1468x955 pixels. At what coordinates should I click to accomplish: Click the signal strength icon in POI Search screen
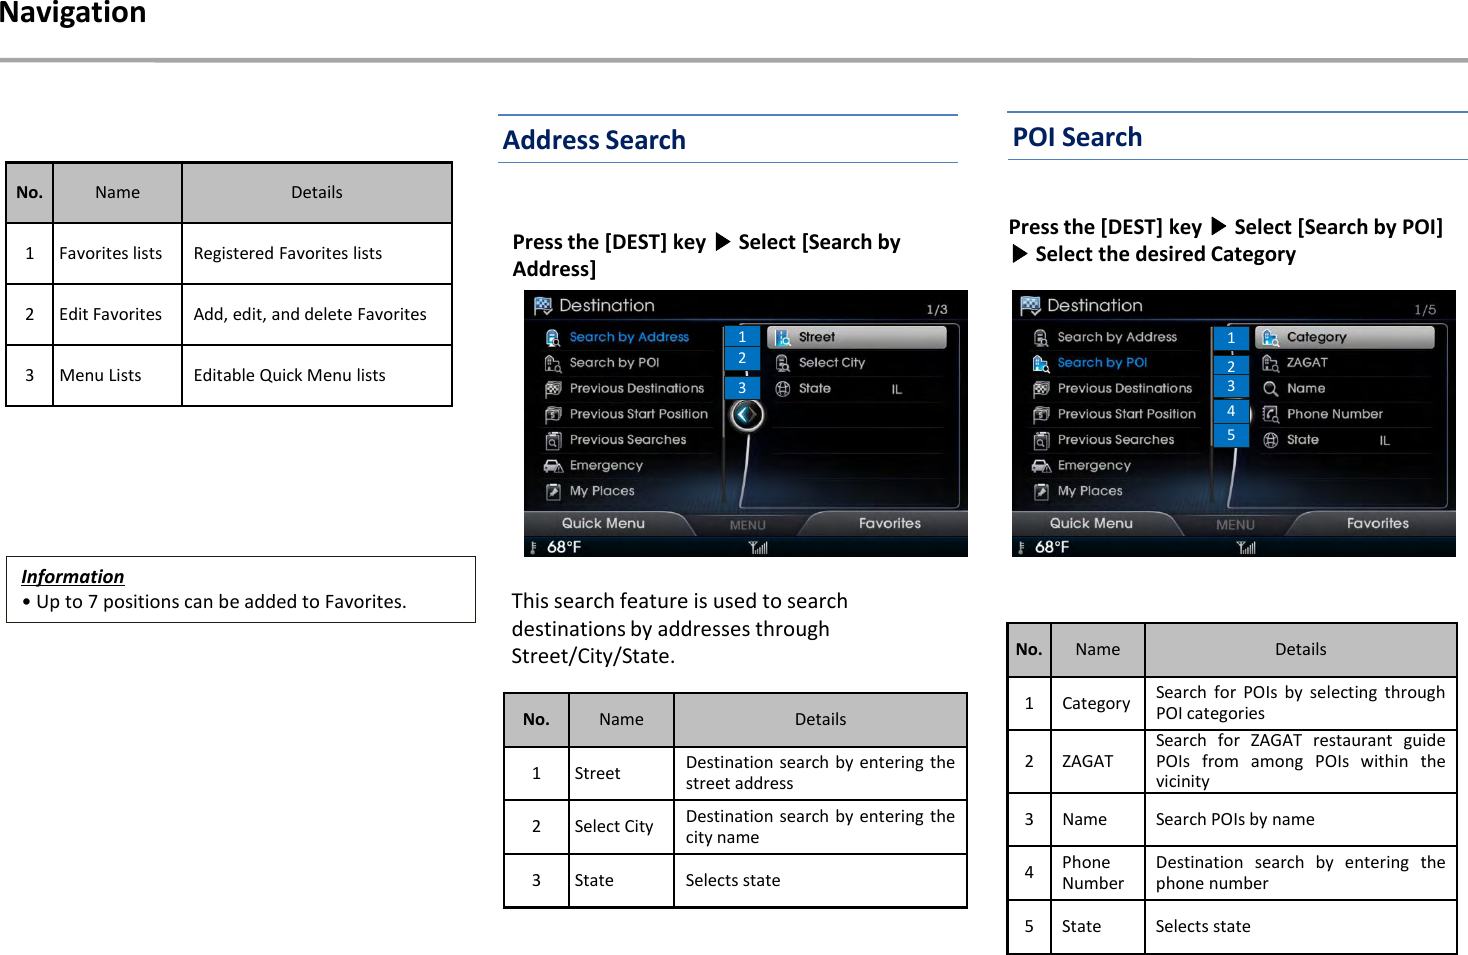[x=1246, y=547]
